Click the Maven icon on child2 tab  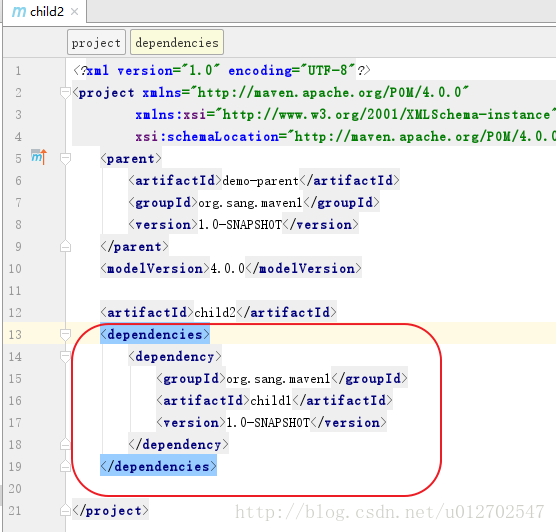[19, 12]
